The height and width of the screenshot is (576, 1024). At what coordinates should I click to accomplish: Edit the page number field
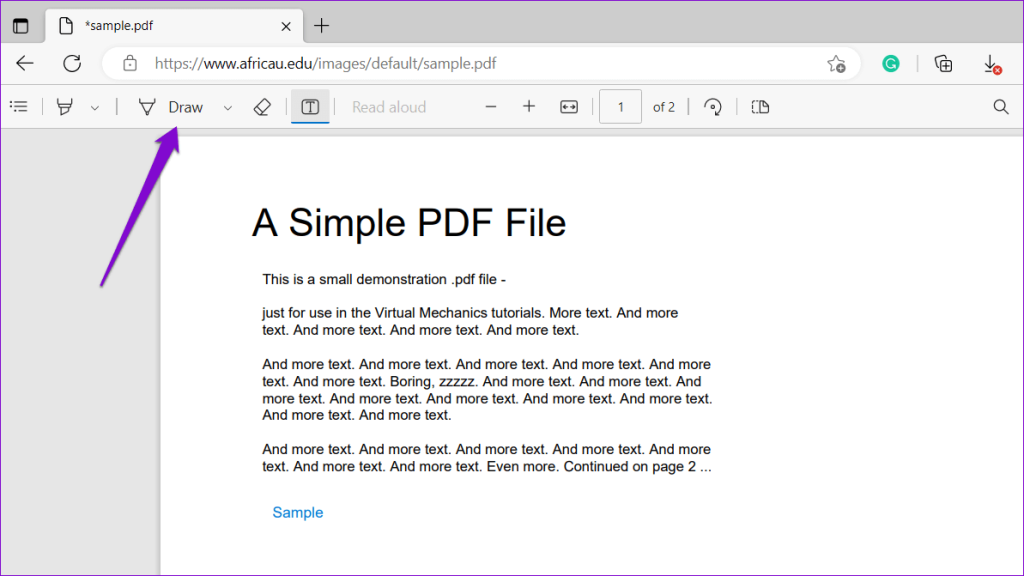(x=620, y=106)
